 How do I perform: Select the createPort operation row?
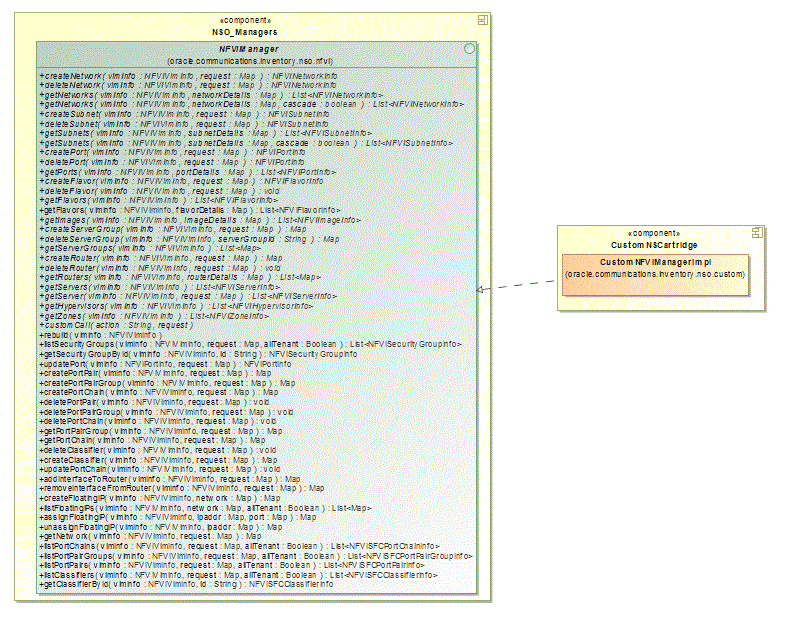pos(172,152)
